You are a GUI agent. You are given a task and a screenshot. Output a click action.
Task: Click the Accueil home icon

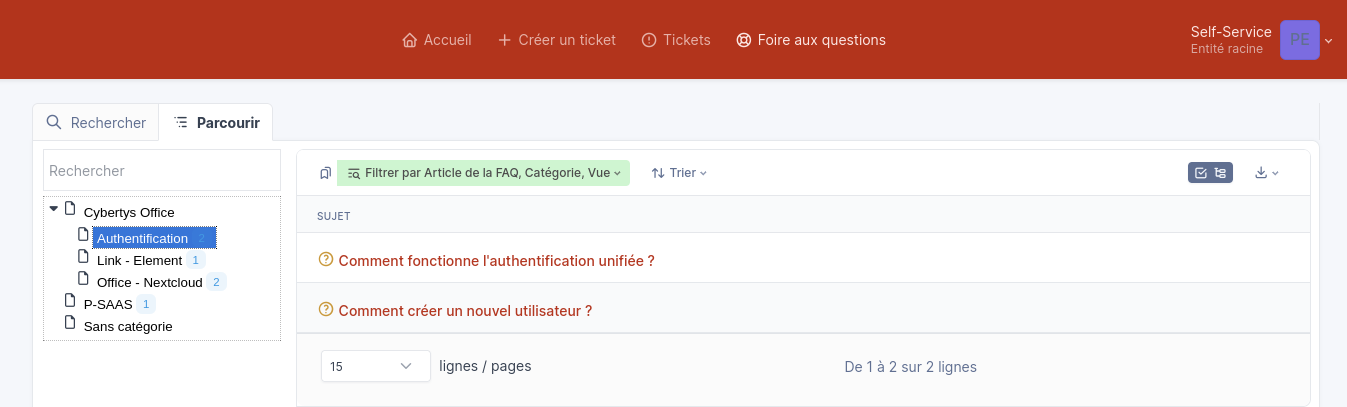[409, 40]
